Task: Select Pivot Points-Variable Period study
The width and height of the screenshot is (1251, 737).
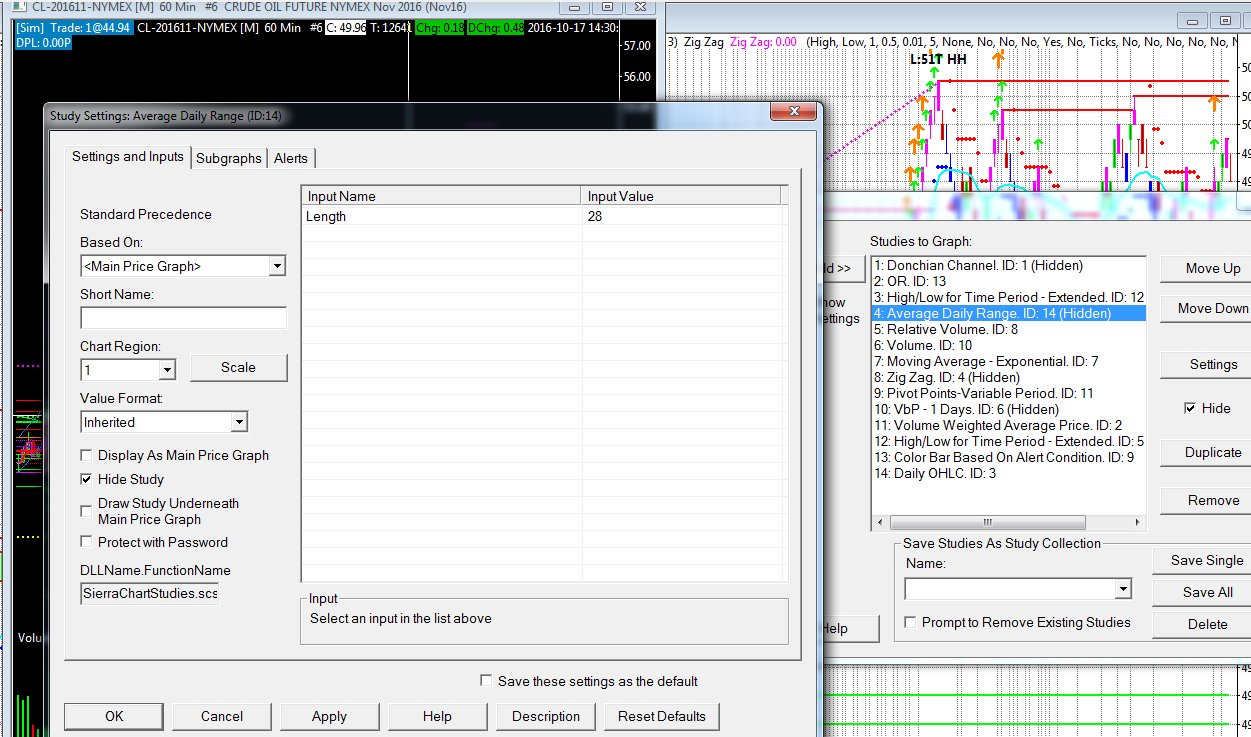Action: (x=1008, y=393)
